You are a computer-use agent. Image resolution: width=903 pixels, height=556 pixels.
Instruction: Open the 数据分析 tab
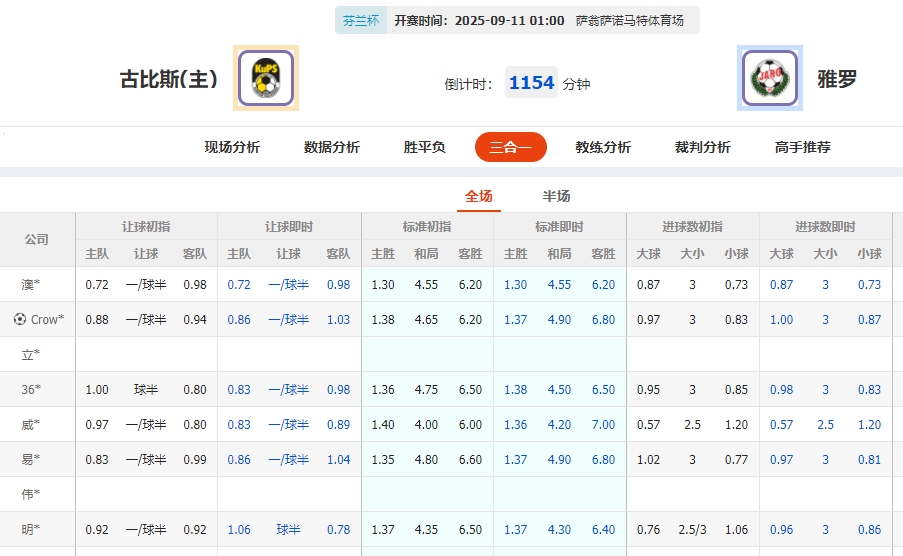tap(332, 147)
